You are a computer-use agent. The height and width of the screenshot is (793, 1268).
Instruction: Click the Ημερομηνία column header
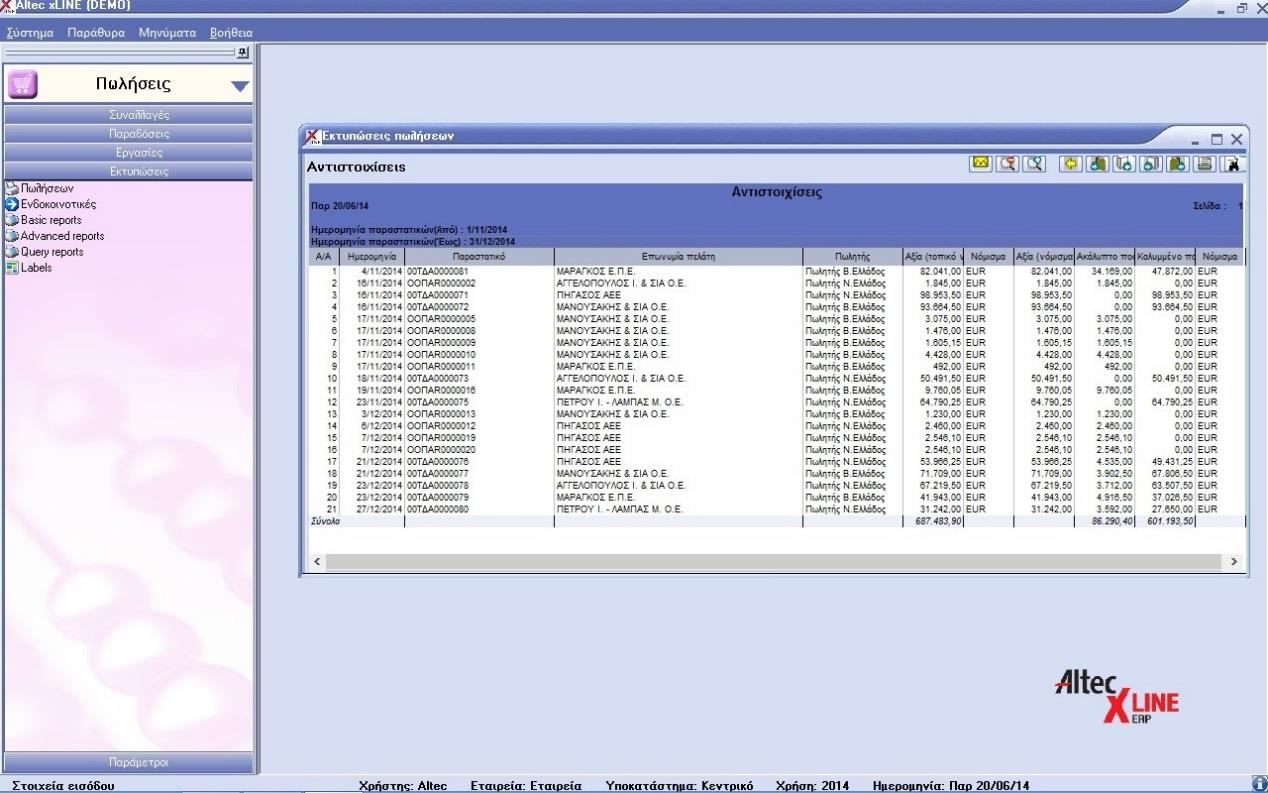372,257
